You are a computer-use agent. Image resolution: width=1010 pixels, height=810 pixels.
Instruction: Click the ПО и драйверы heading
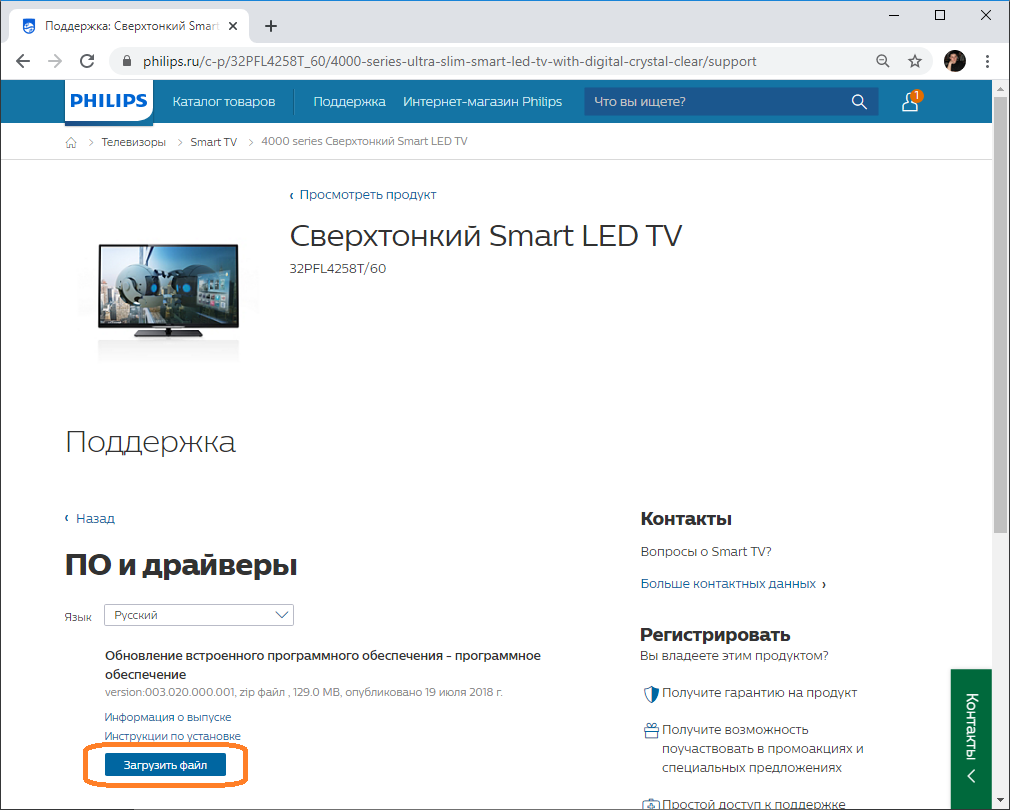tap(181, 565)
